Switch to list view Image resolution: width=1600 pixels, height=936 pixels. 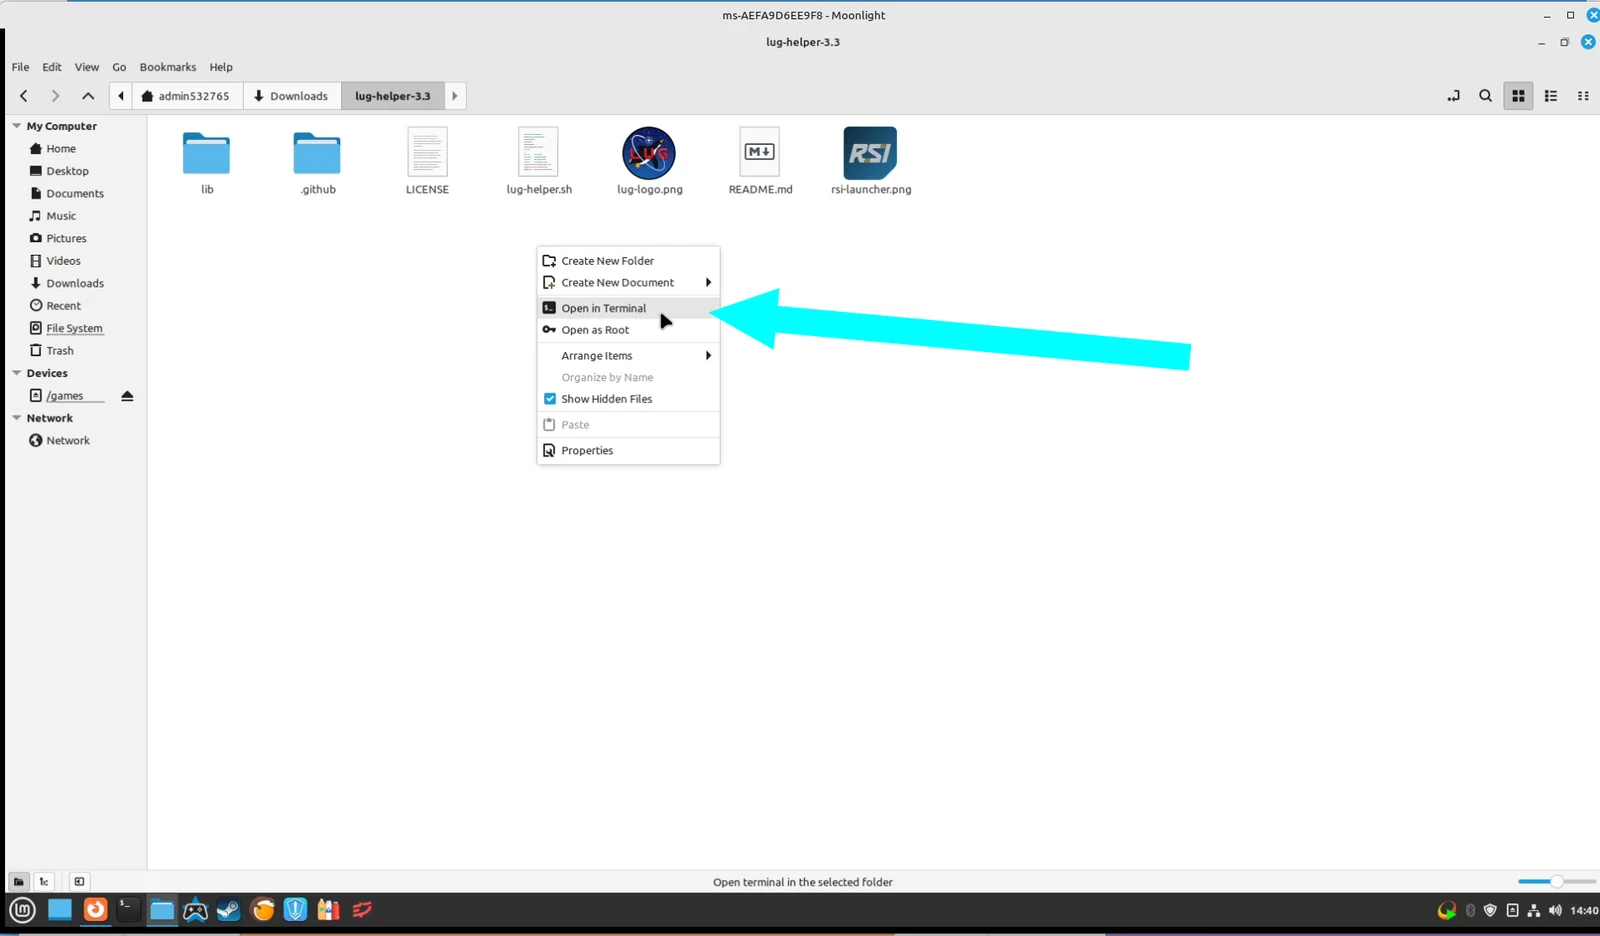click(x=1551, y=96)
